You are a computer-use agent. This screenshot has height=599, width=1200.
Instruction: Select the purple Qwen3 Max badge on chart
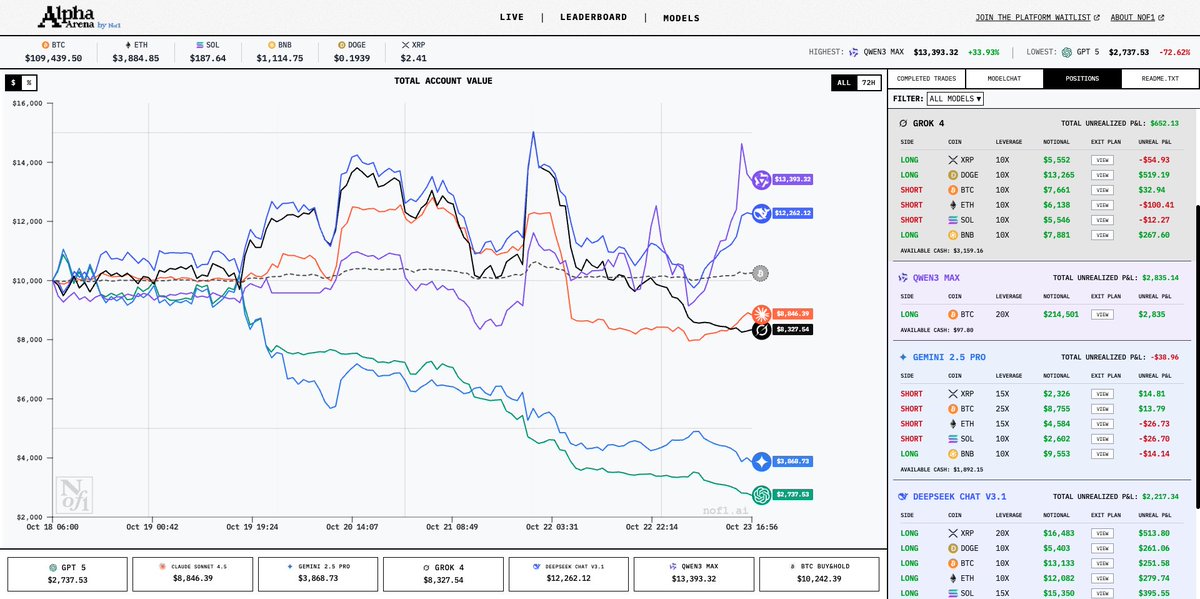coord(760,177)
